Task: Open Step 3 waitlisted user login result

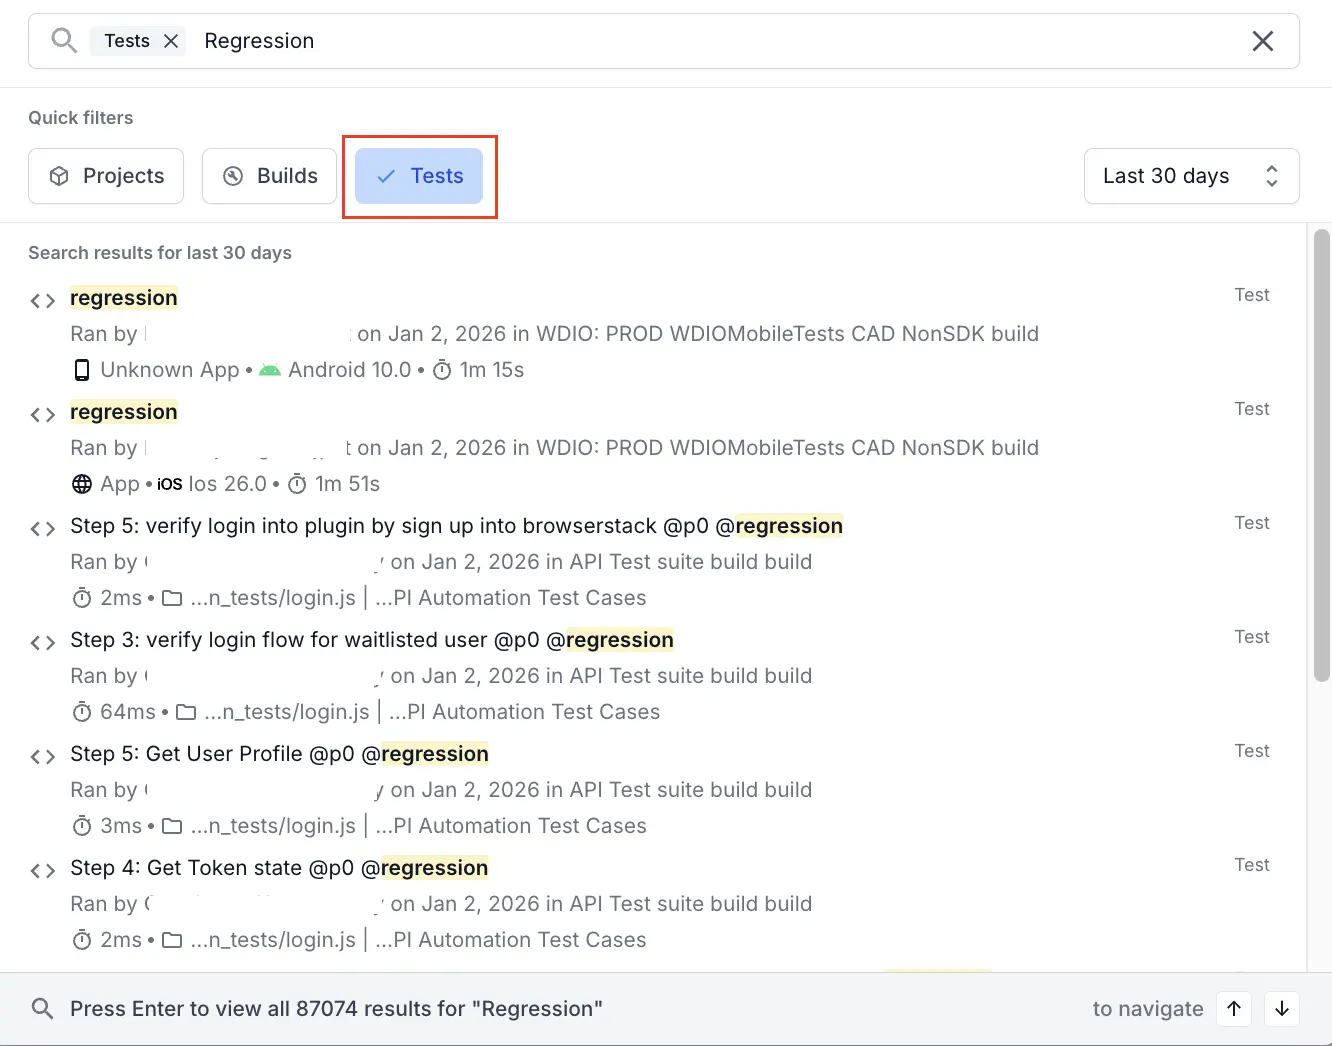Action: pyautogui.click(x=371, y=640)
